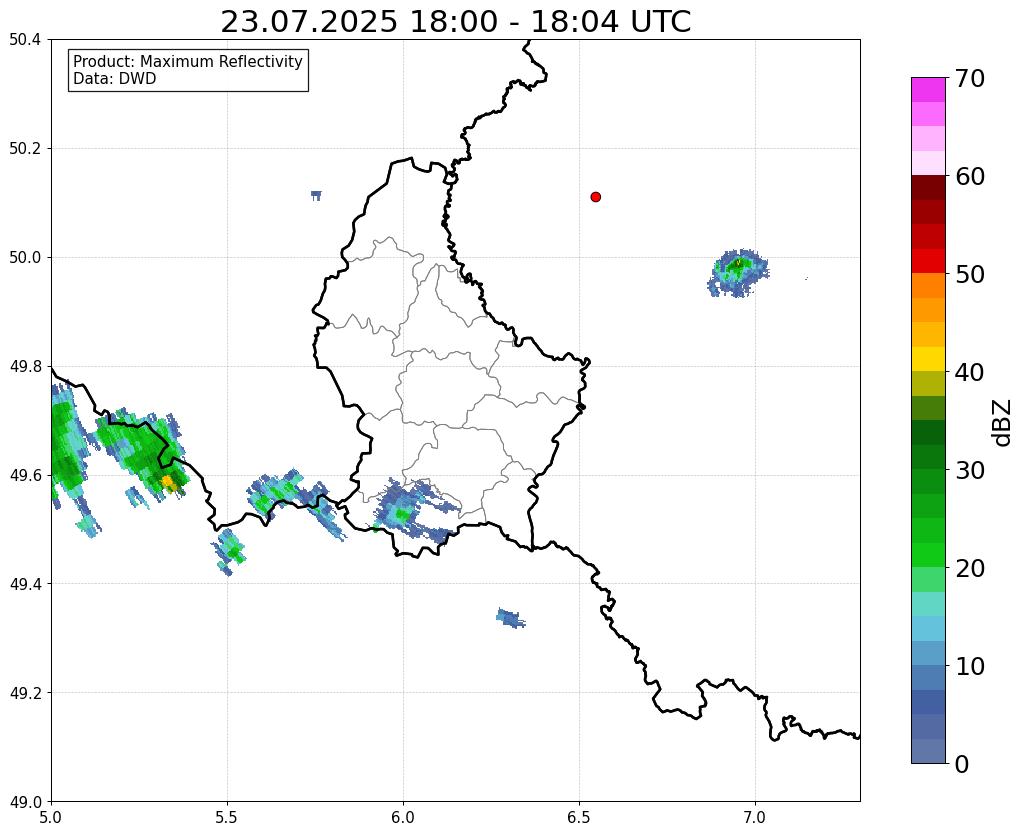1023x834 pixels.
Task: Click longitude axis label '6.5'
Action: [x=579, y=816]
